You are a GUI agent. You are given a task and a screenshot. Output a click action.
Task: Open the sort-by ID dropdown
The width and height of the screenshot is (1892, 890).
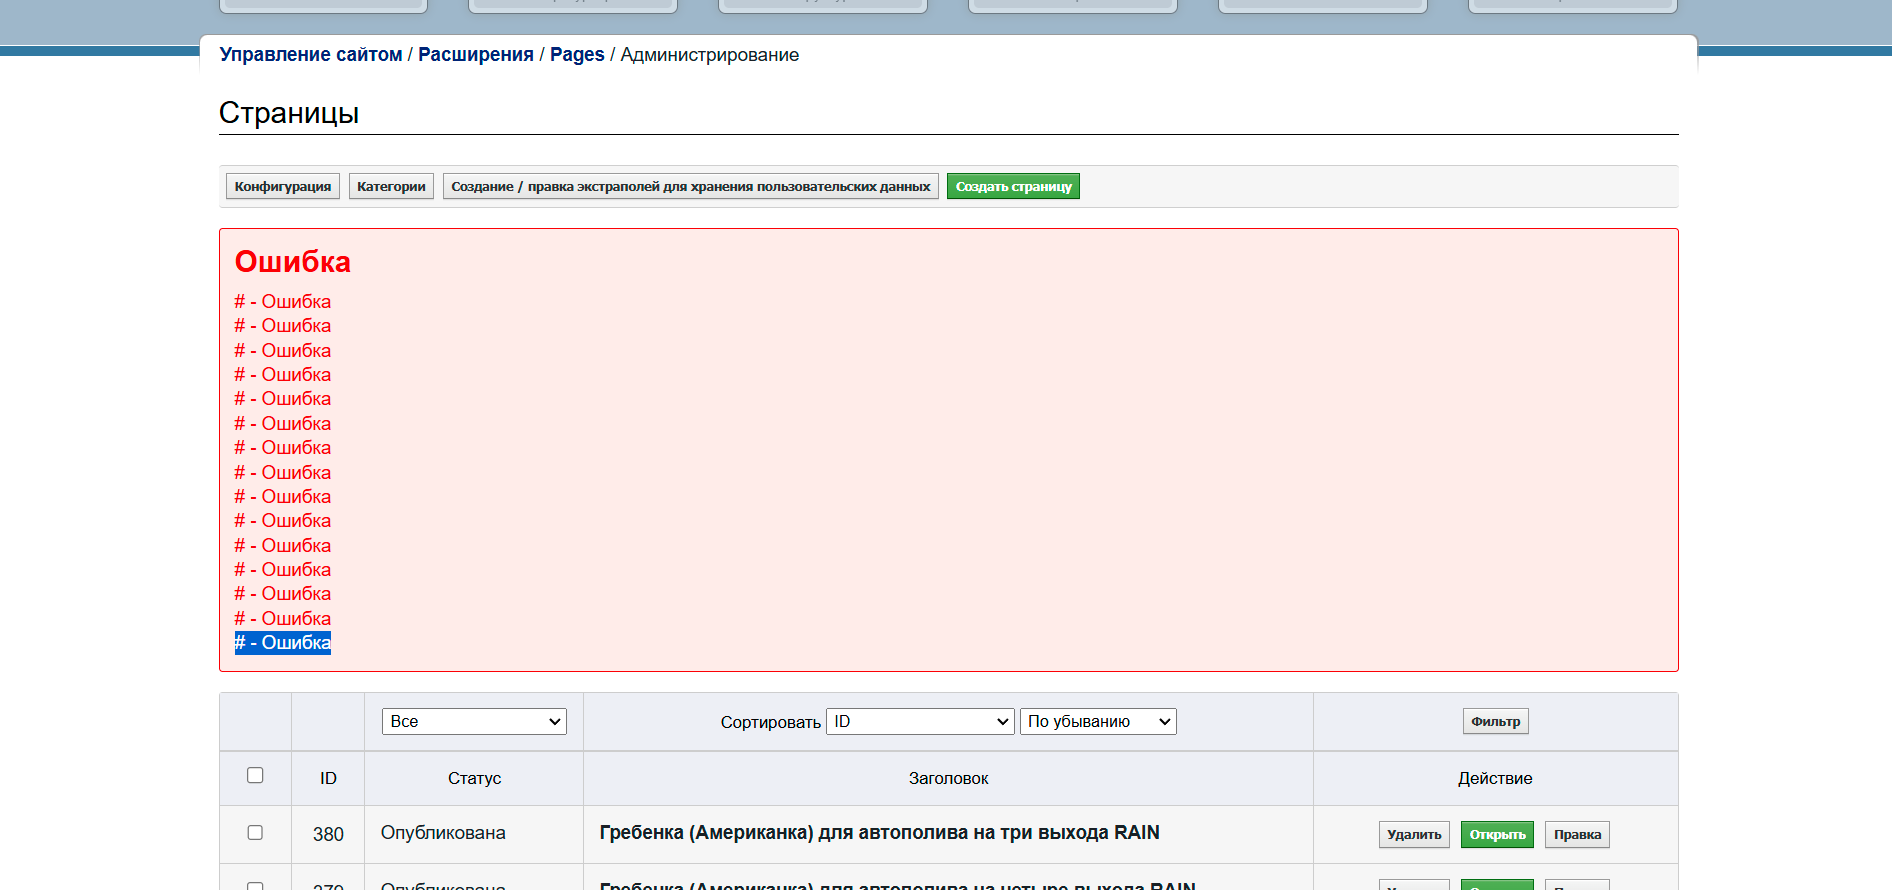point(920,722)
